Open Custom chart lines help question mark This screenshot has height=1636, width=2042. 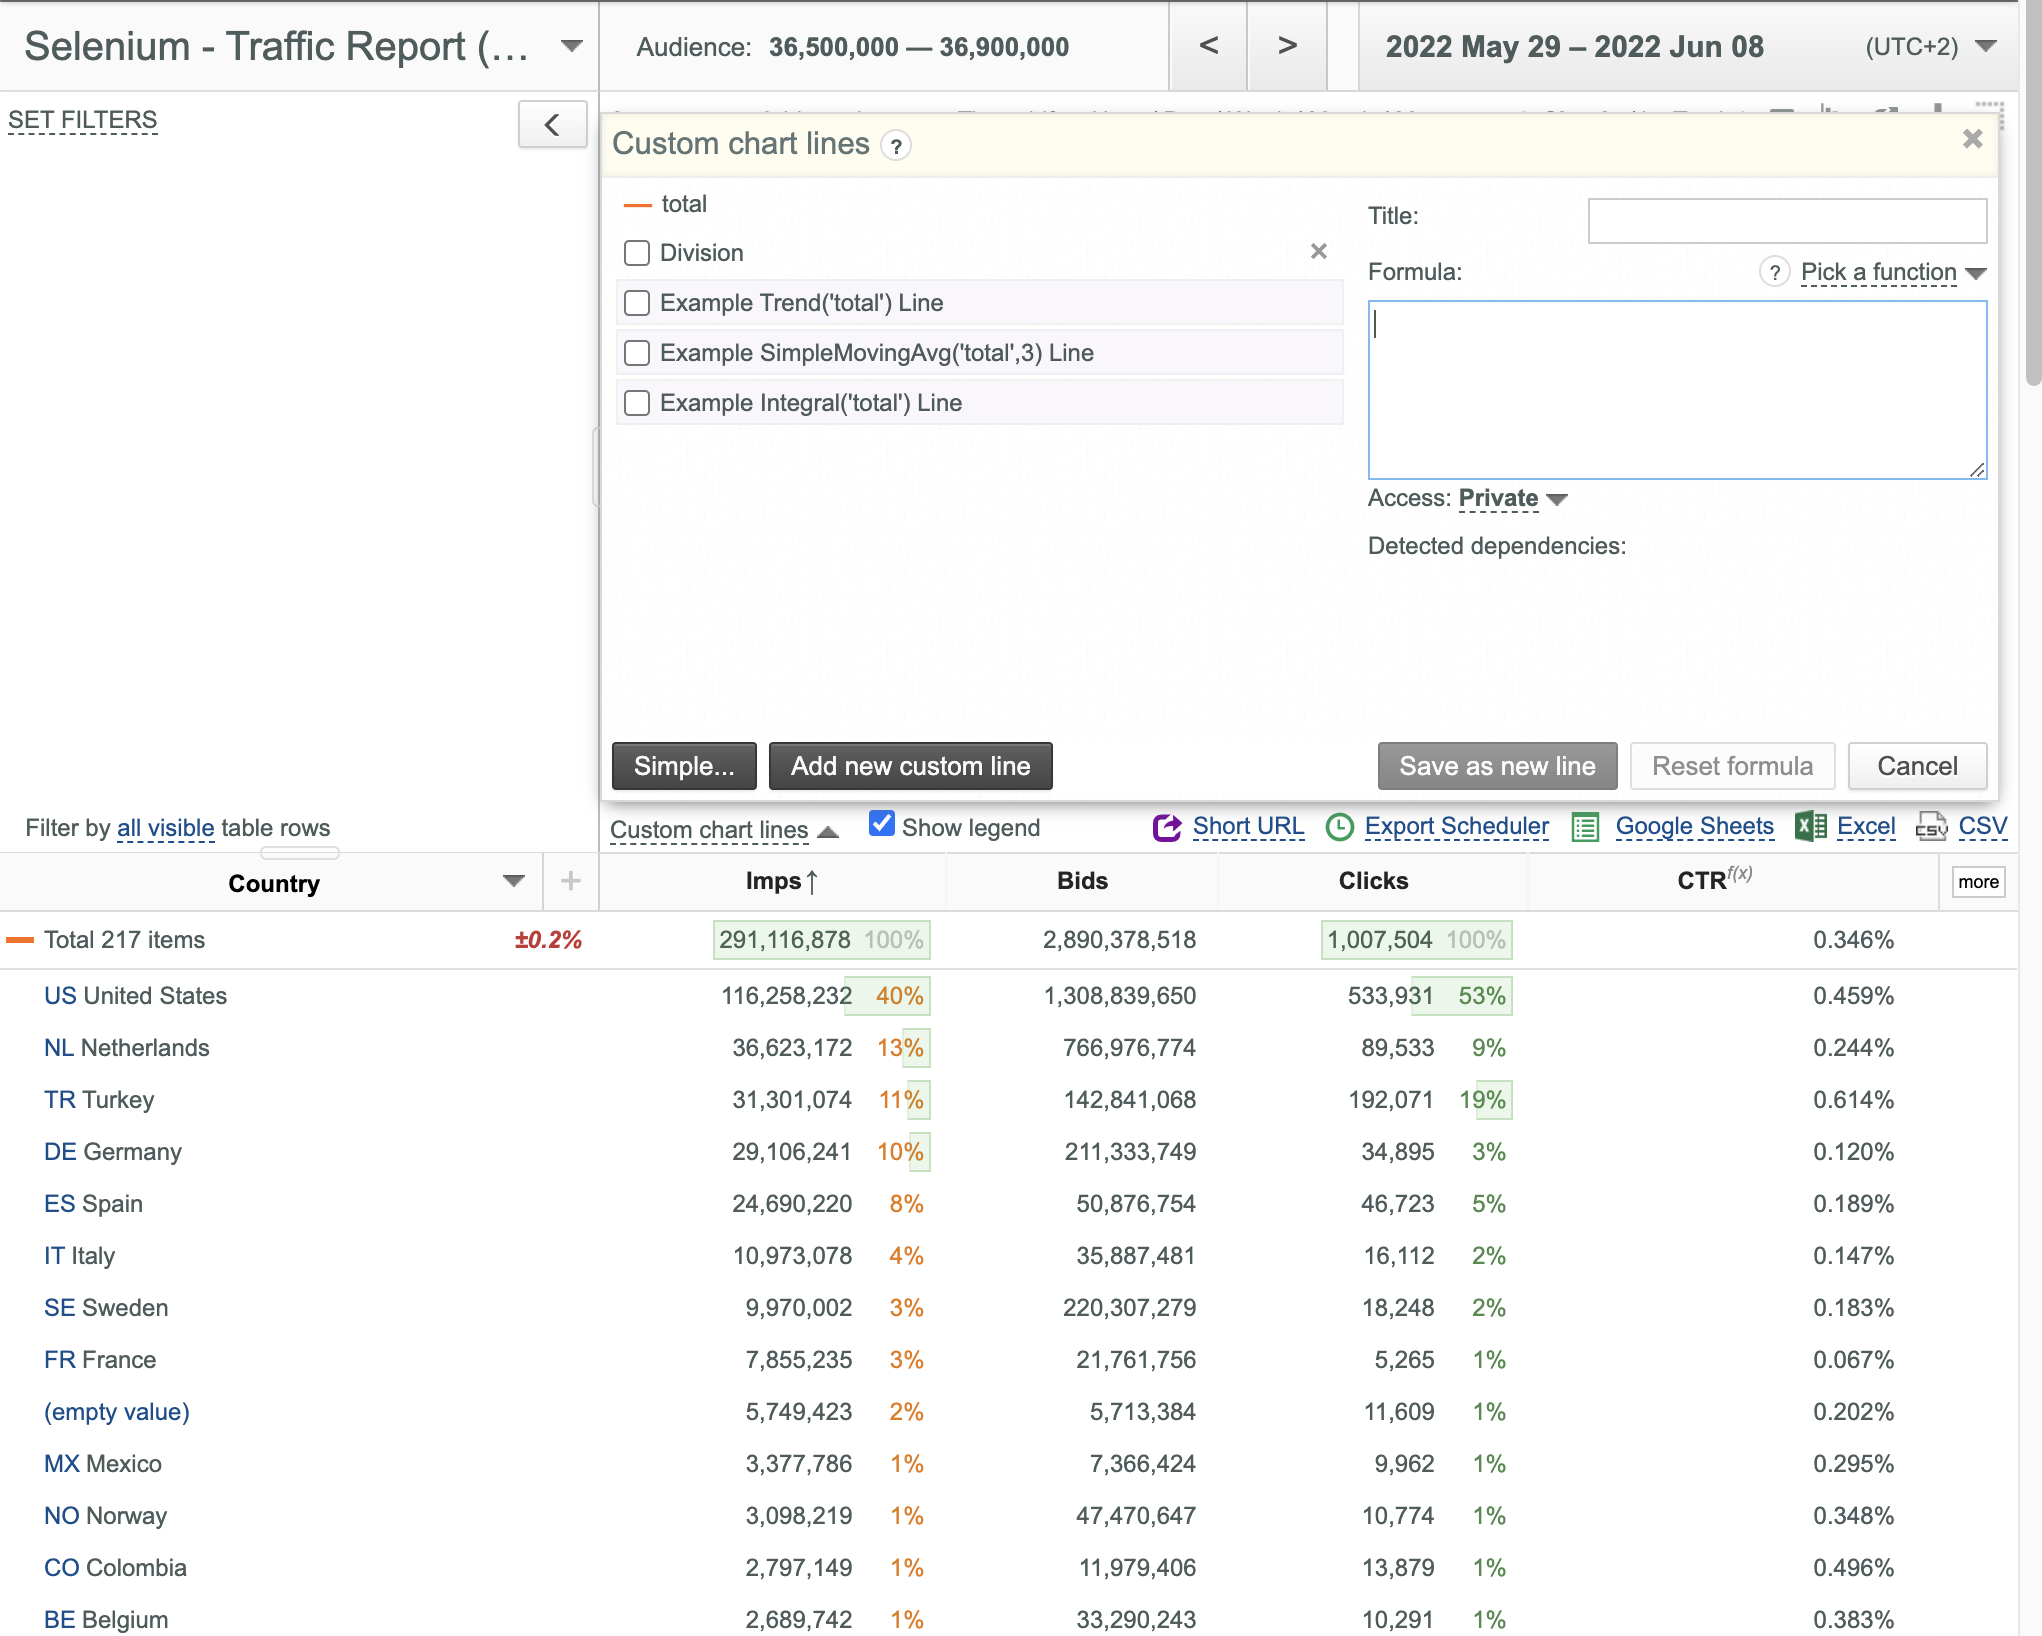(896, 146)
